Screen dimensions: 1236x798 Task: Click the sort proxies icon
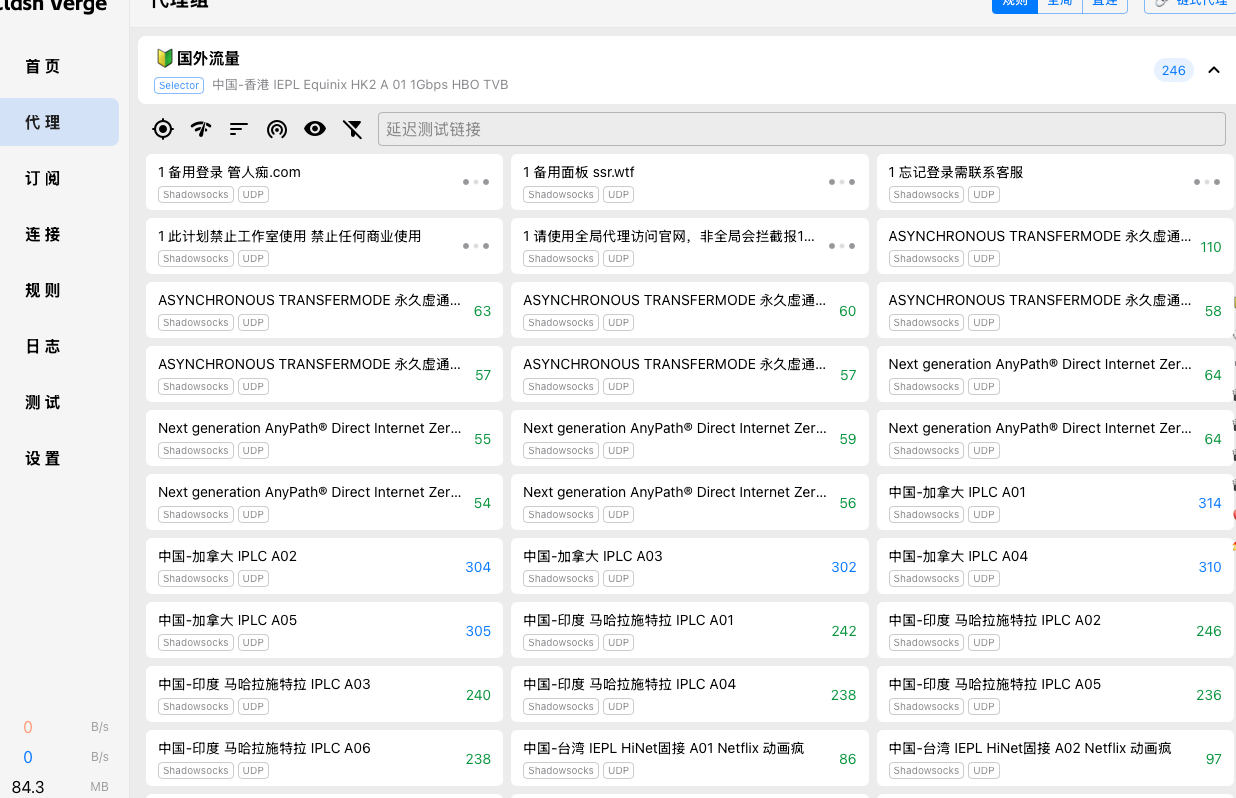tap(238, 129)
